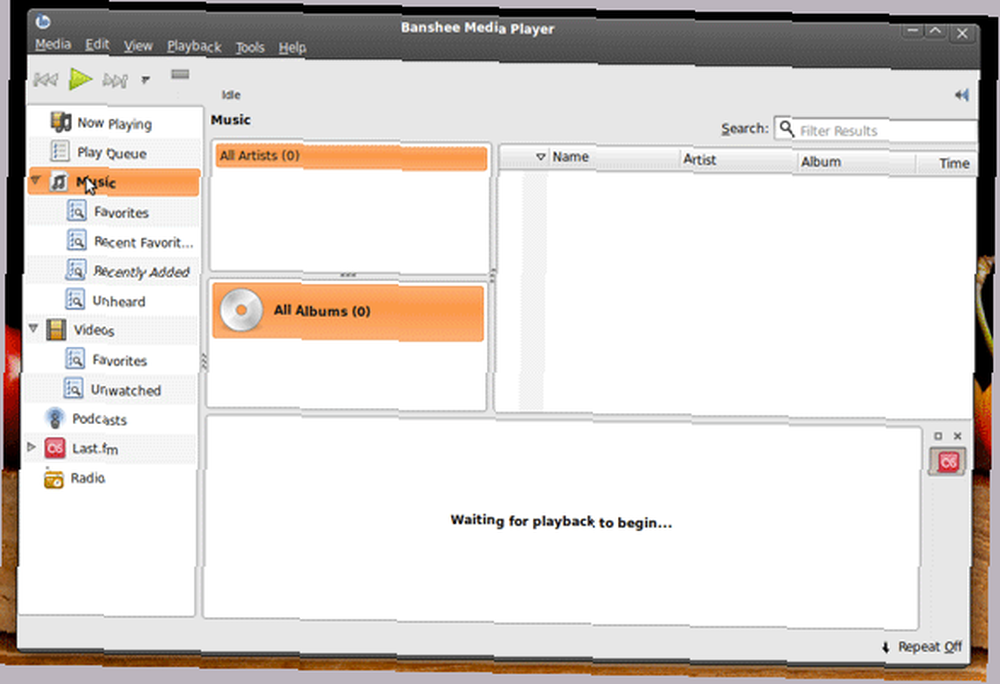
Task: Click the Recently Added playlist icon
Action: tap(76, 270)
